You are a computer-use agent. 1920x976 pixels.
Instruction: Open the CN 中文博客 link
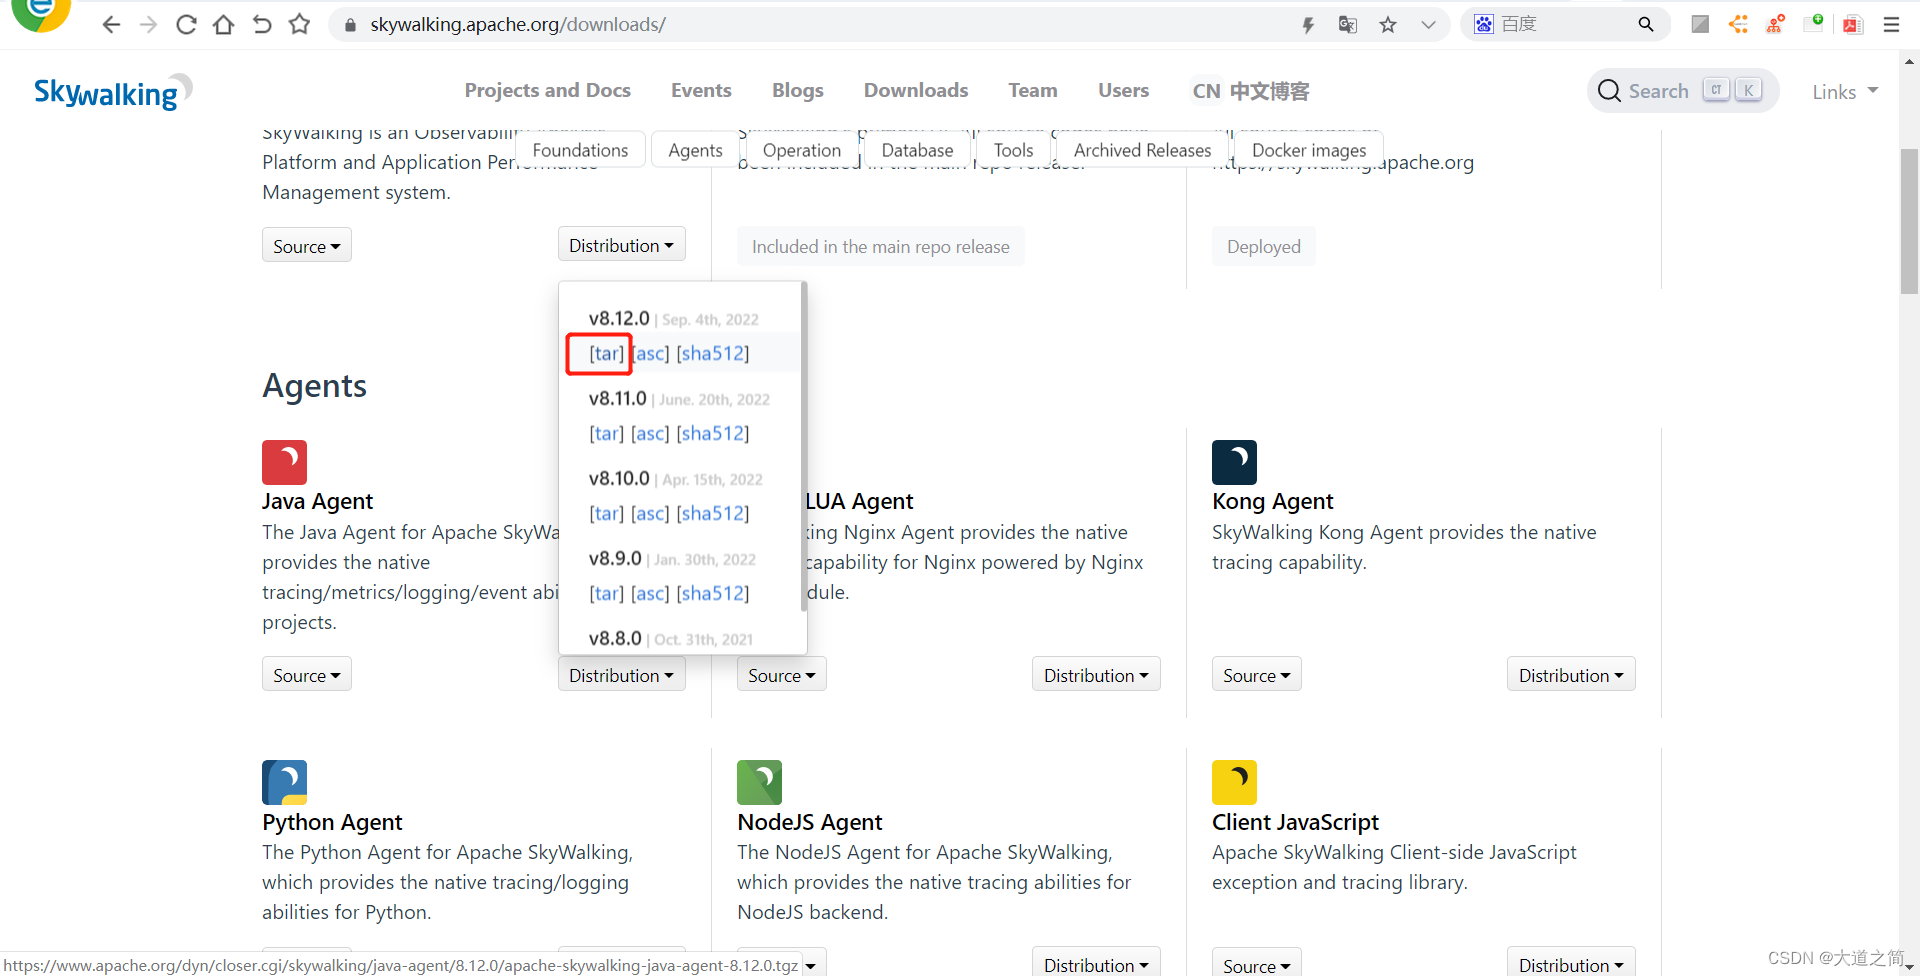1250,91
